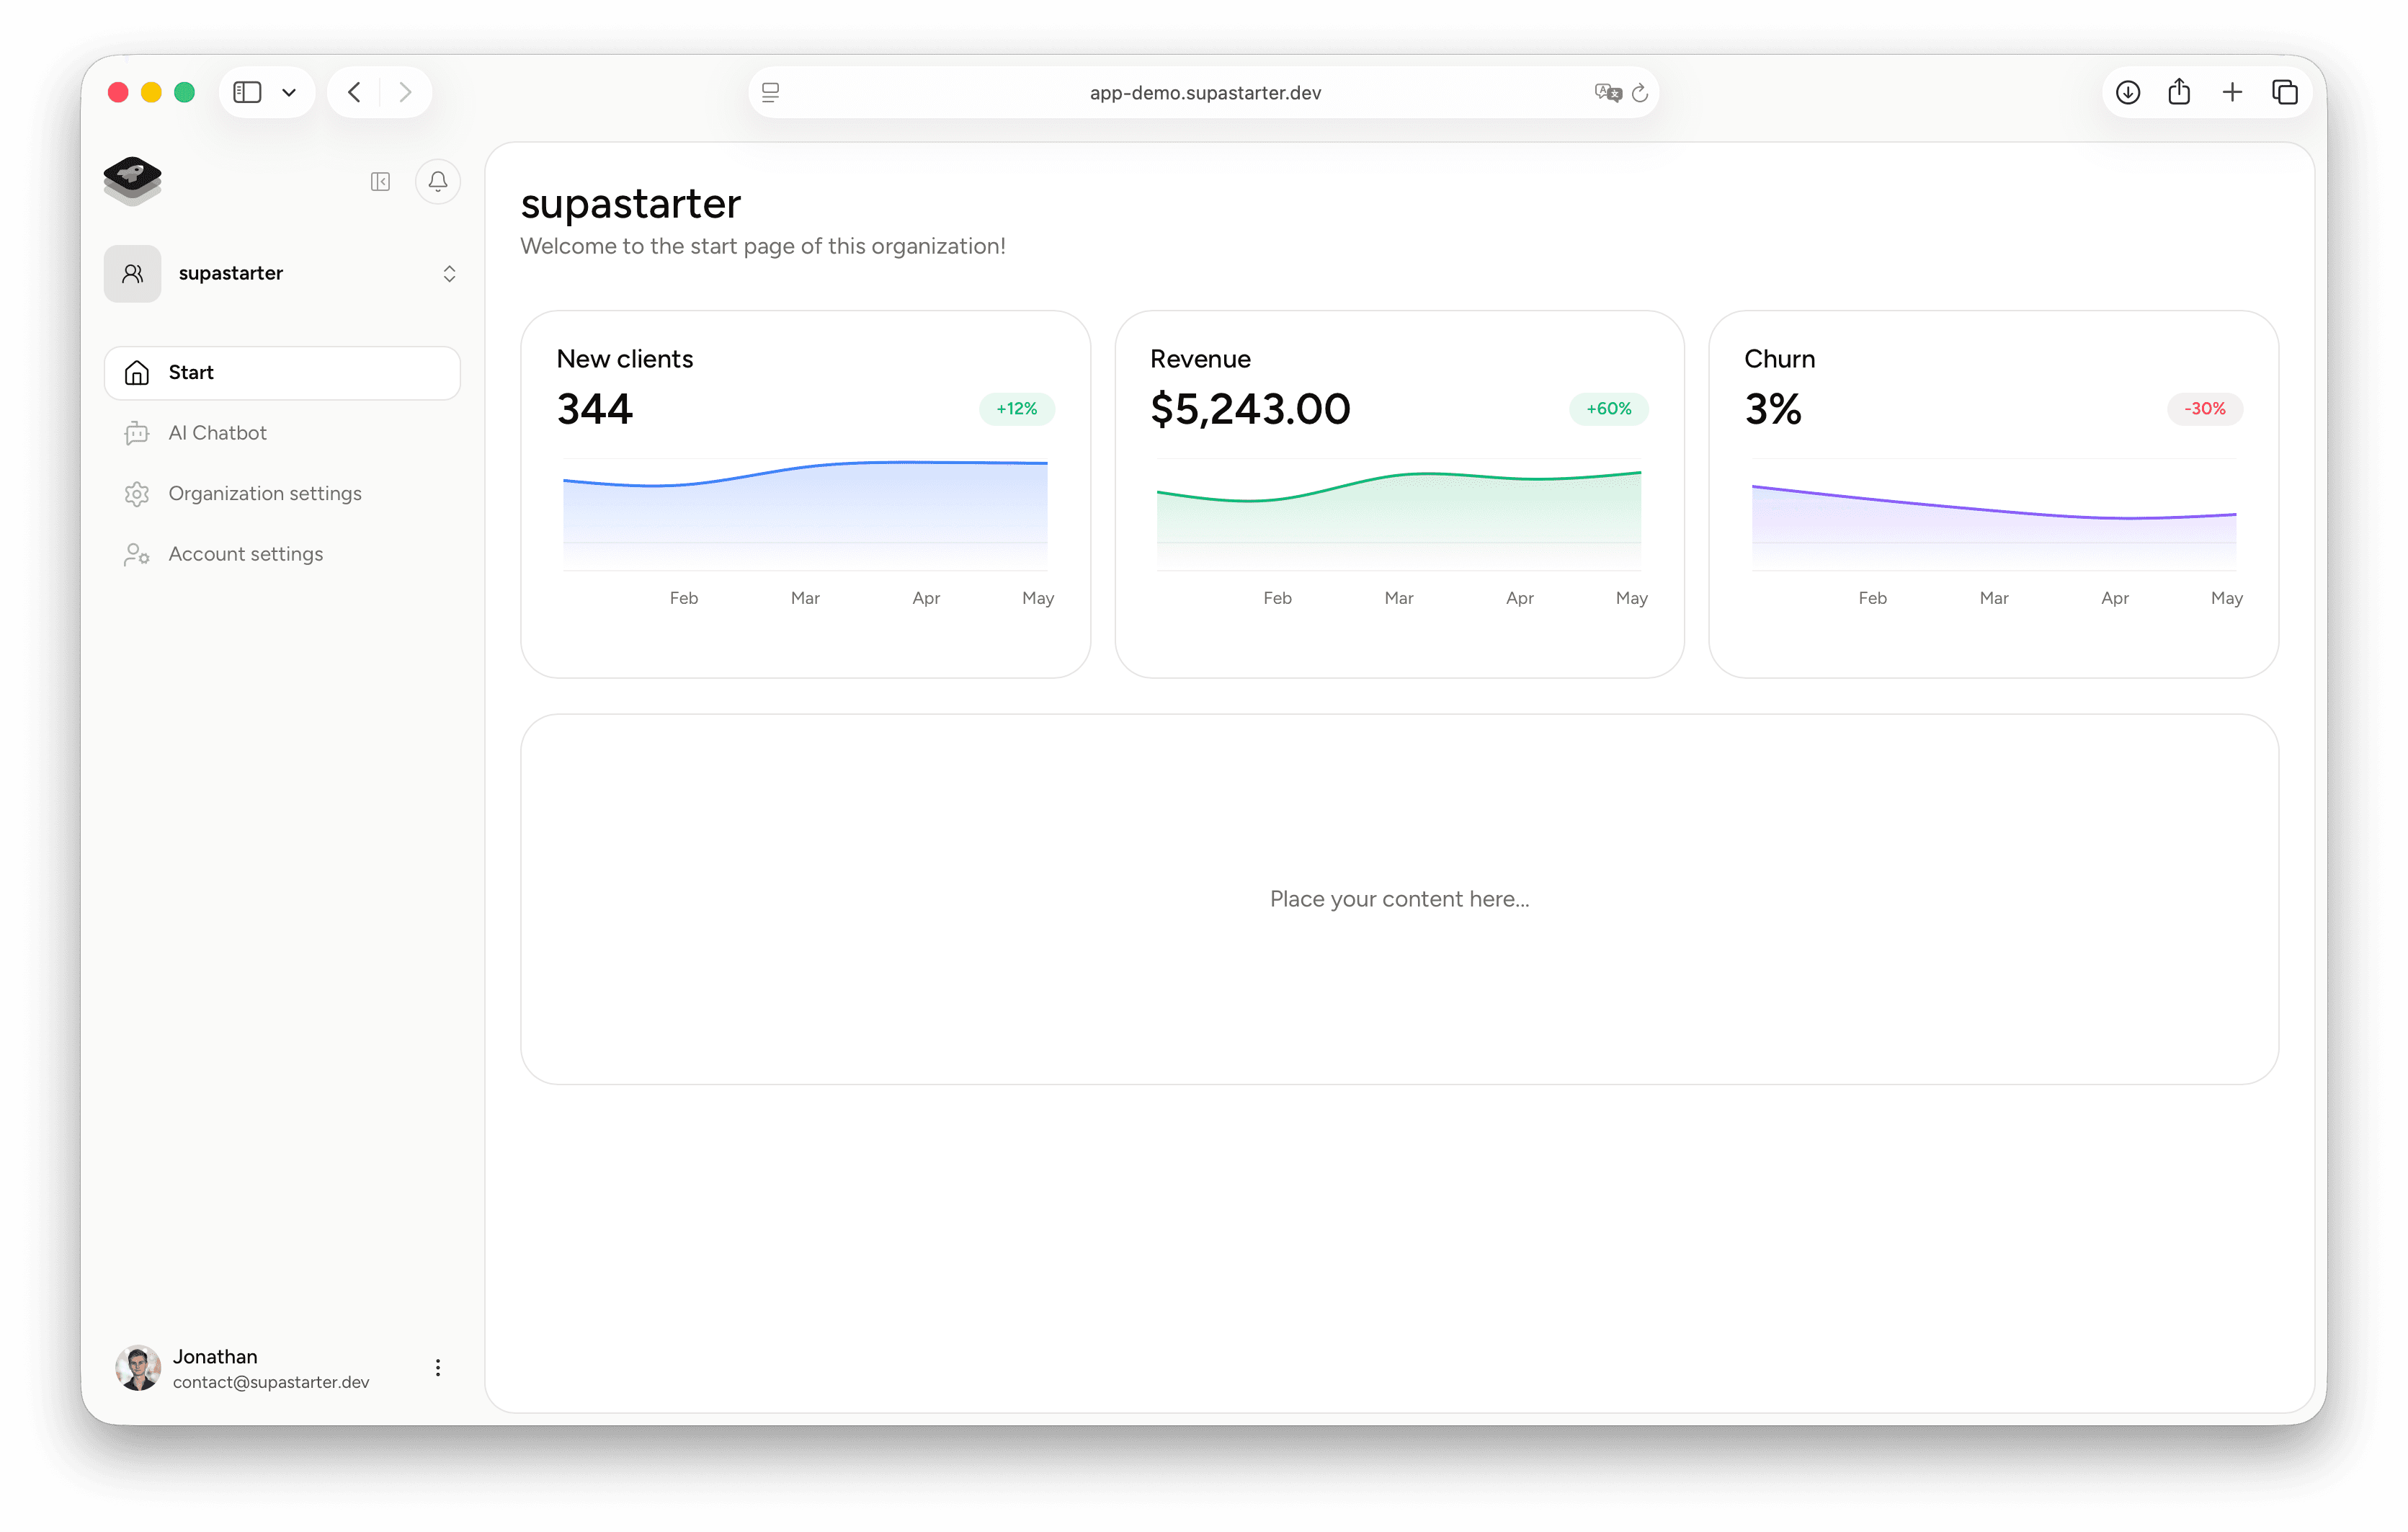Viewport: 2408px width, 1532px height.
Task: Switch to the Start menu item
Action: [190, 372]
